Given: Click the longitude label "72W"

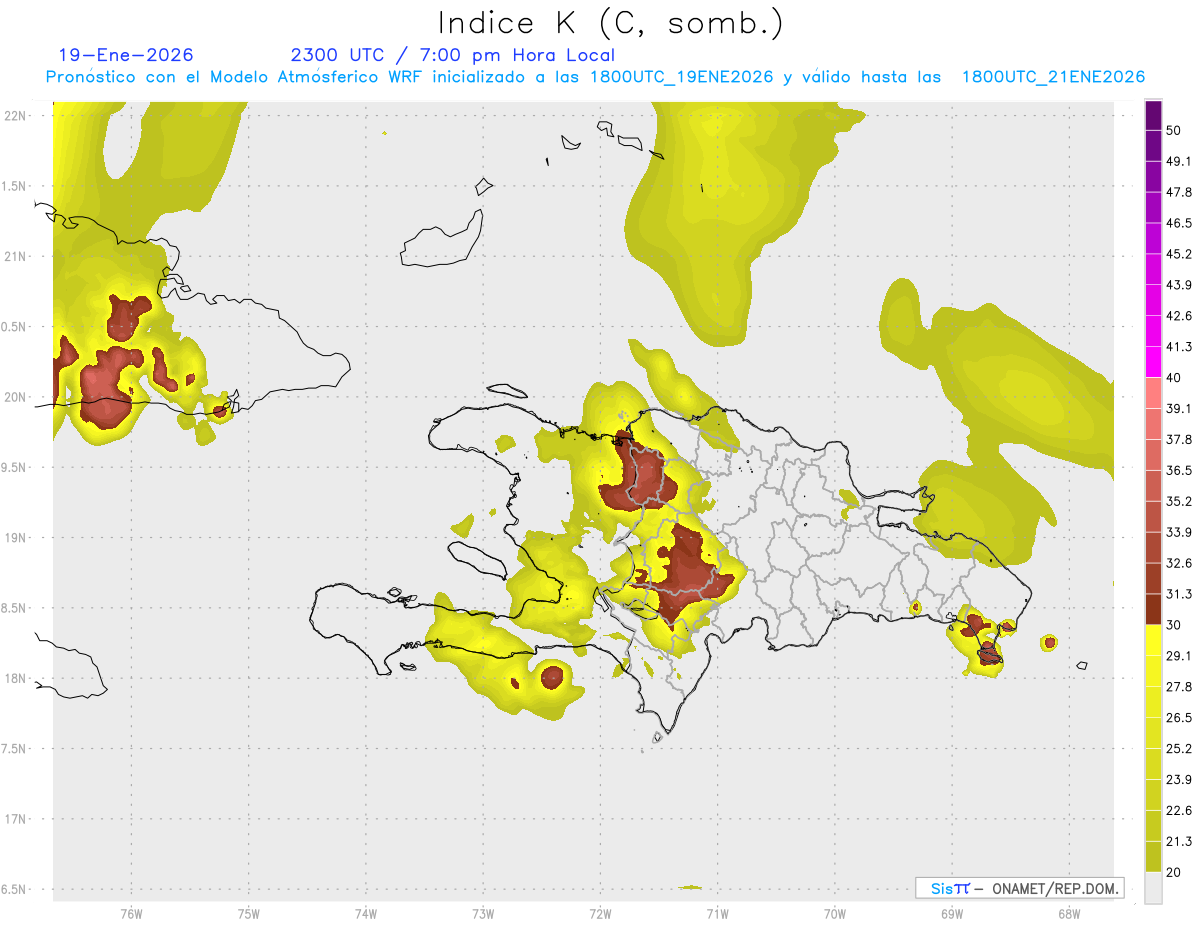Looking at the screenshot, I should (x=600, y=914).
